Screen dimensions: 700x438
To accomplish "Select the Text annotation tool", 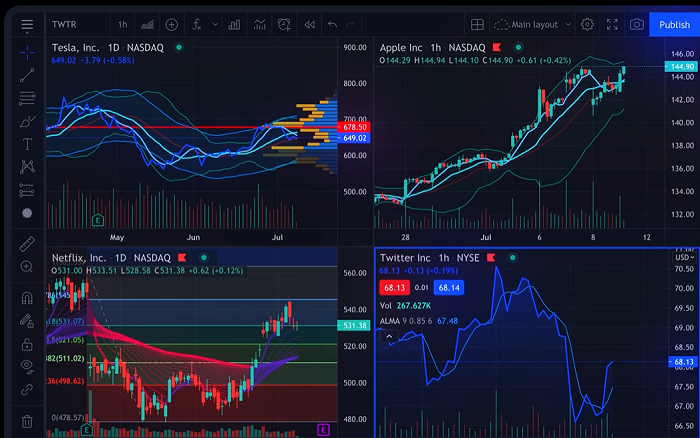I will click(x=27, y=144).
